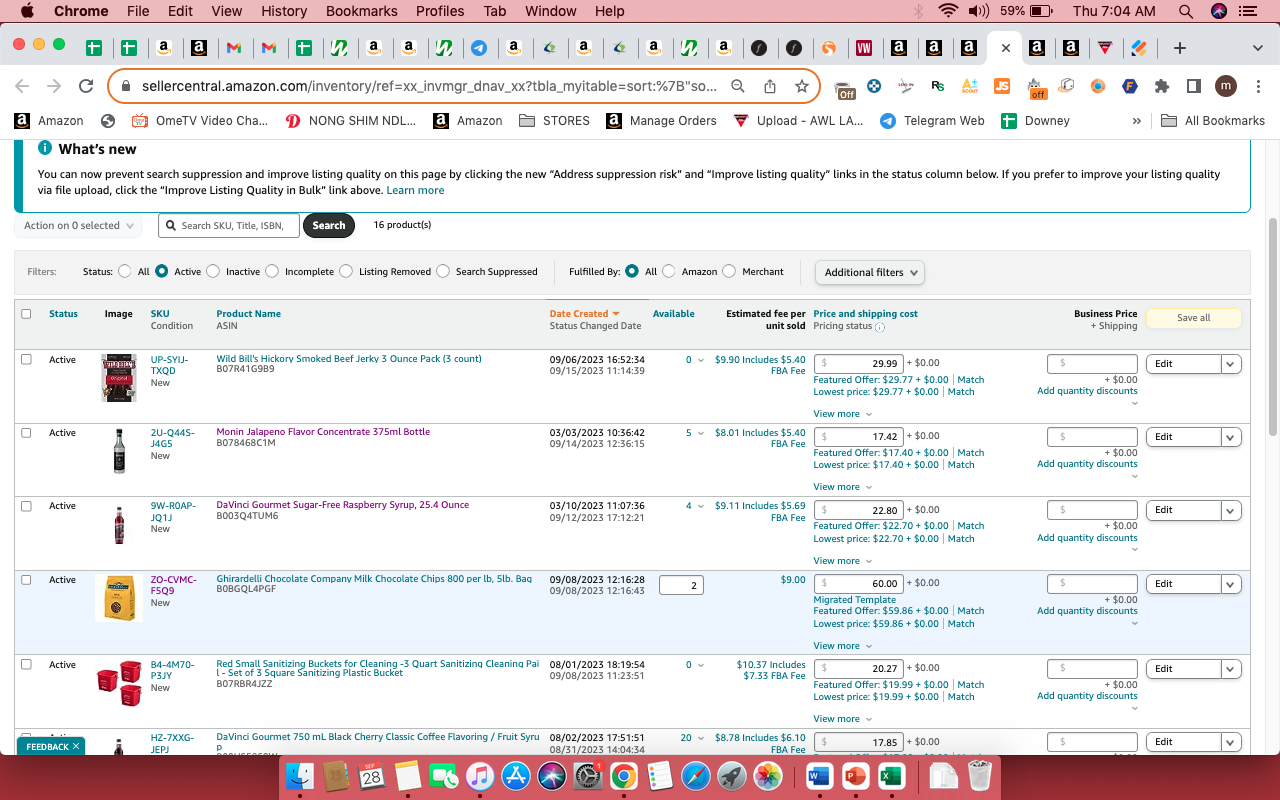Select the Listing Removed status filter
Screen dimensions: 1280x800
coord(346,271)
